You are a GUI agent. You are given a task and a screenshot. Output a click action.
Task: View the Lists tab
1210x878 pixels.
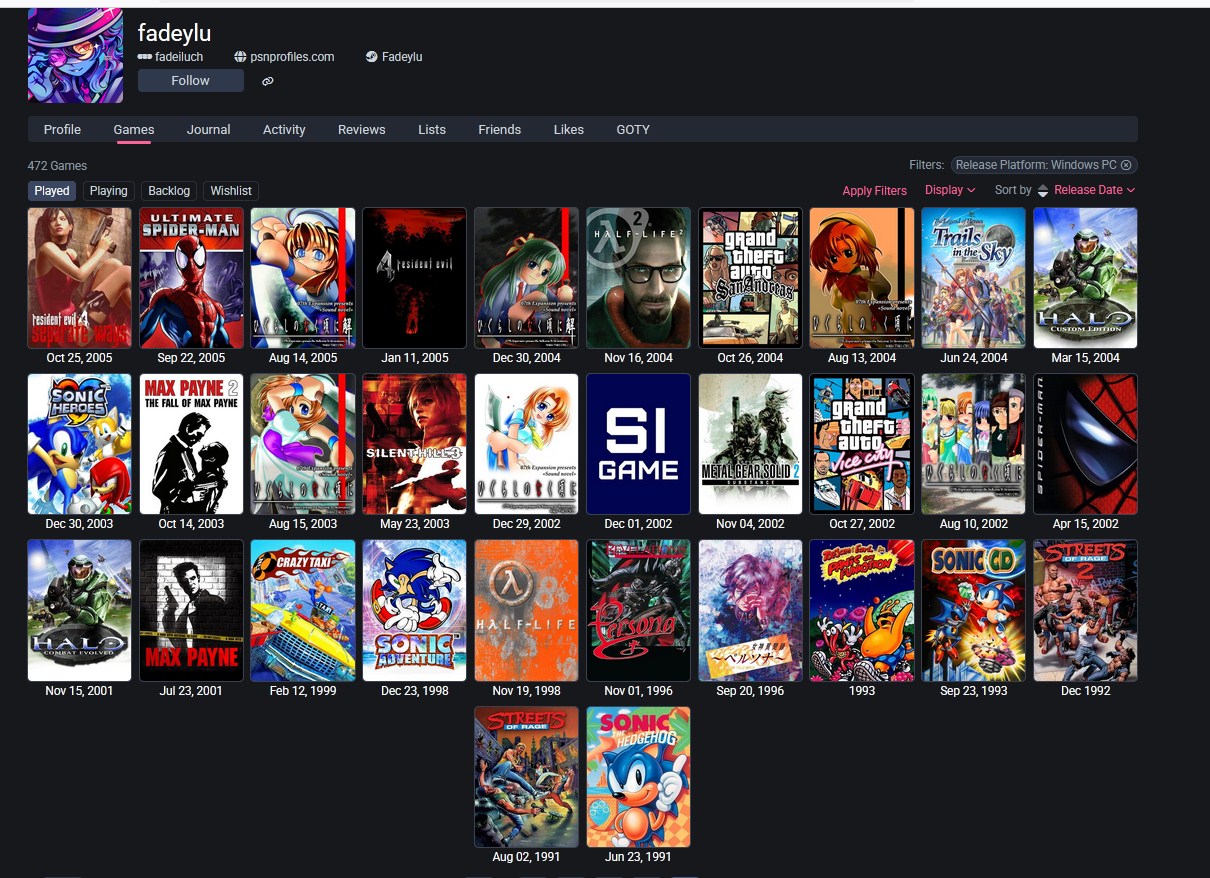pos(432,129)
